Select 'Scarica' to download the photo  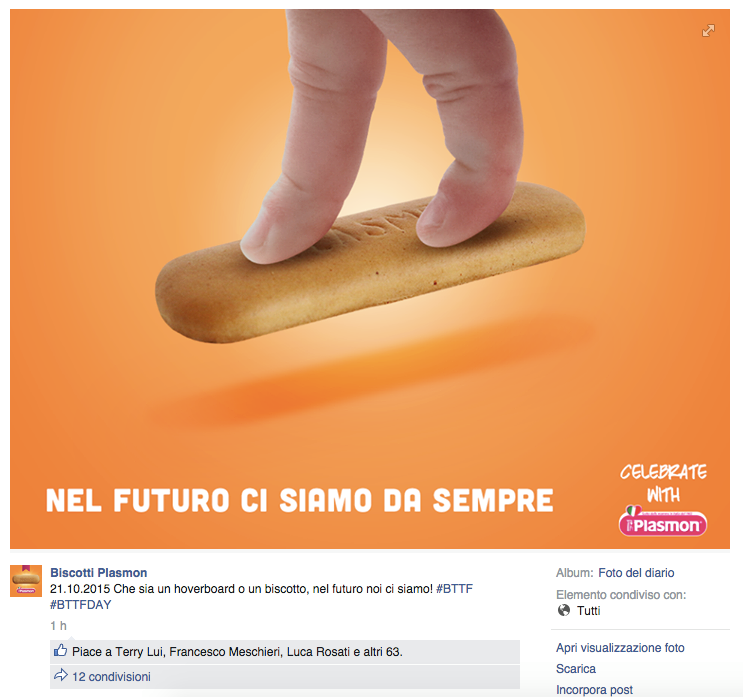click(576, 669)
